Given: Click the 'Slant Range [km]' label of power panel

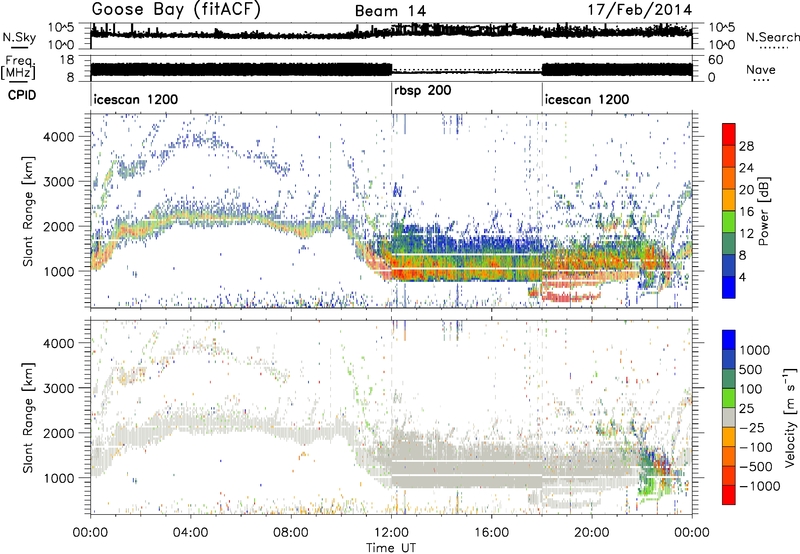Looking at the screenshot, I should click(28, 211).
